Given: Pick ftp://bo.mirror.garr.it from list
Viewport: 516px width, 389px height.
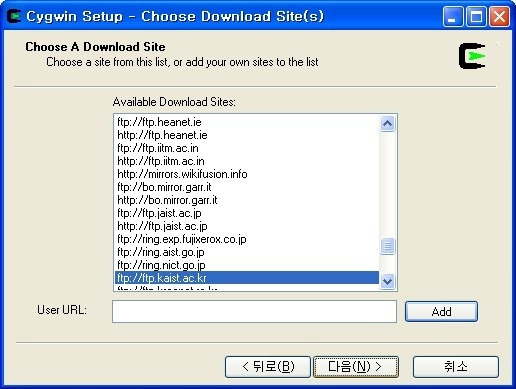Looking at the screenshot, I should (246, 187).
